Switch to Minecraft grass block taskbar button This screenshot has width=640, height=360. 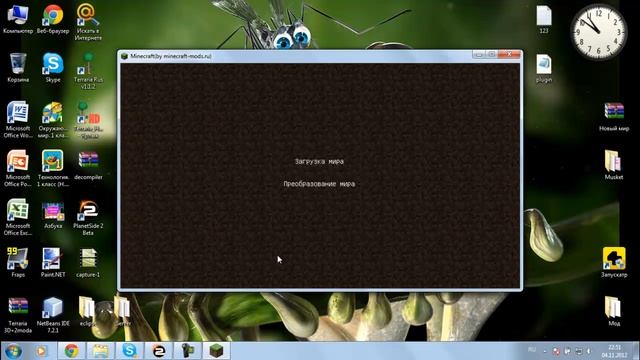[x=216, y=351]
